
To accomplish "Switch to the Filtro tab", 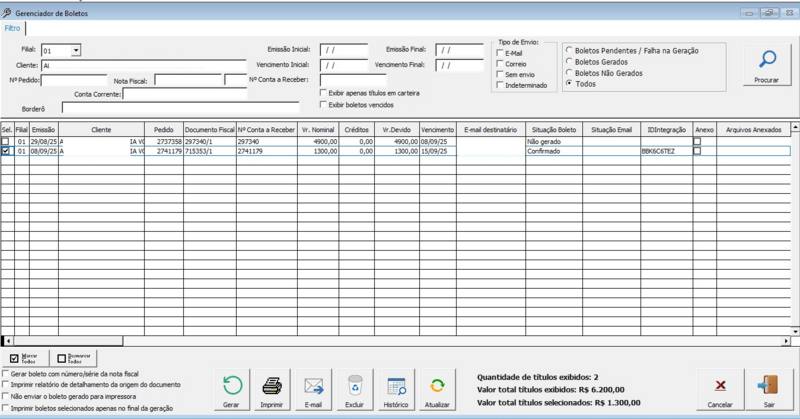I will [12, 28].
